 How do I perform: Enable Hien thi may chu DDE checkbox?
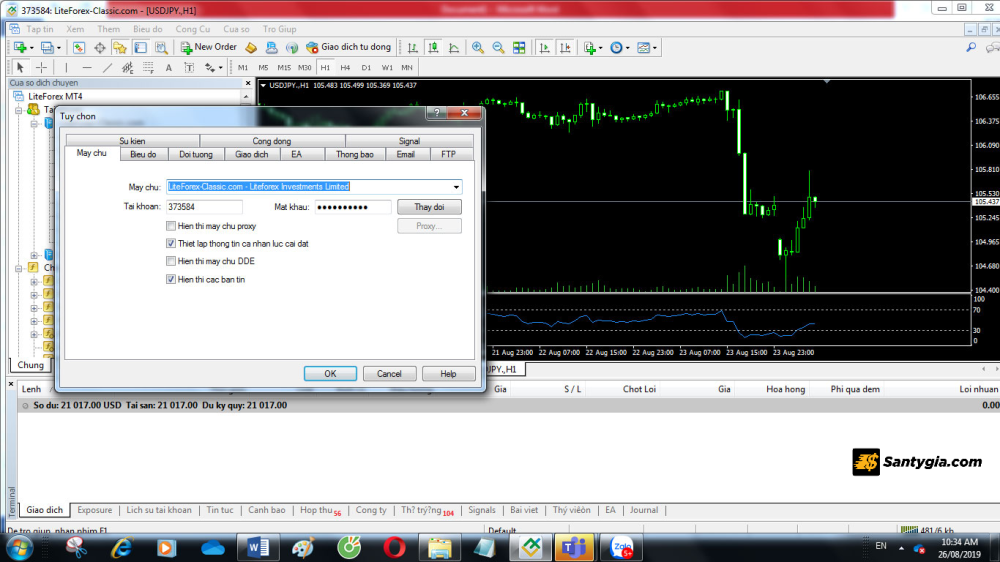171,261
